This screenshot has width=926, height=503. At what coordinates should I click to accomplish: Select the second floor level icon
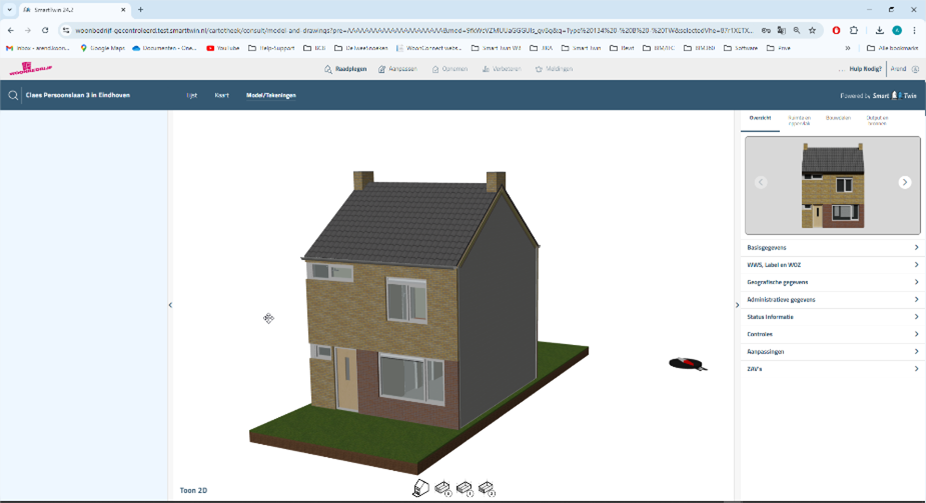tap(487, 488)
